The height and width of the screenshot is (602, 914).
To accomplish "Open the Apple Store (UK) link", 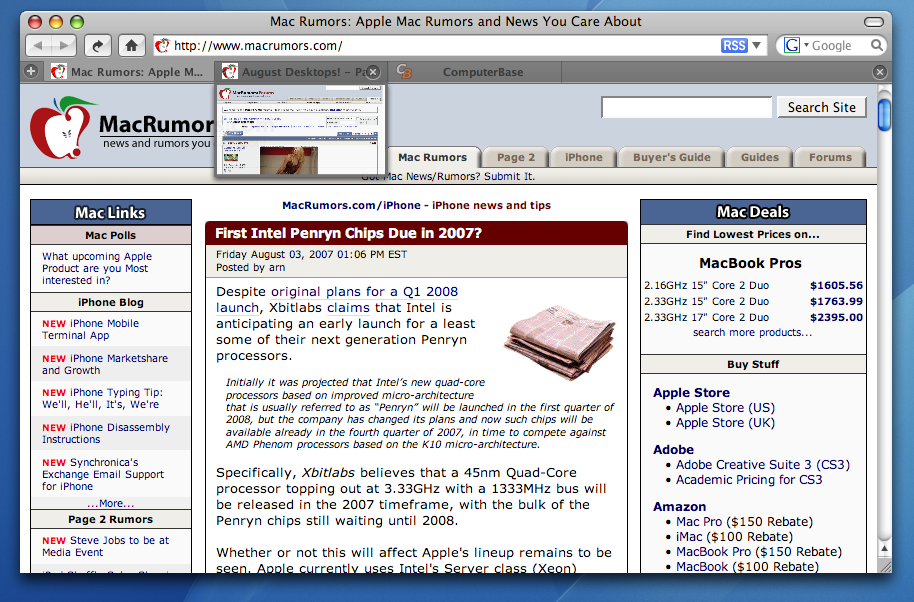I will 725,423.
